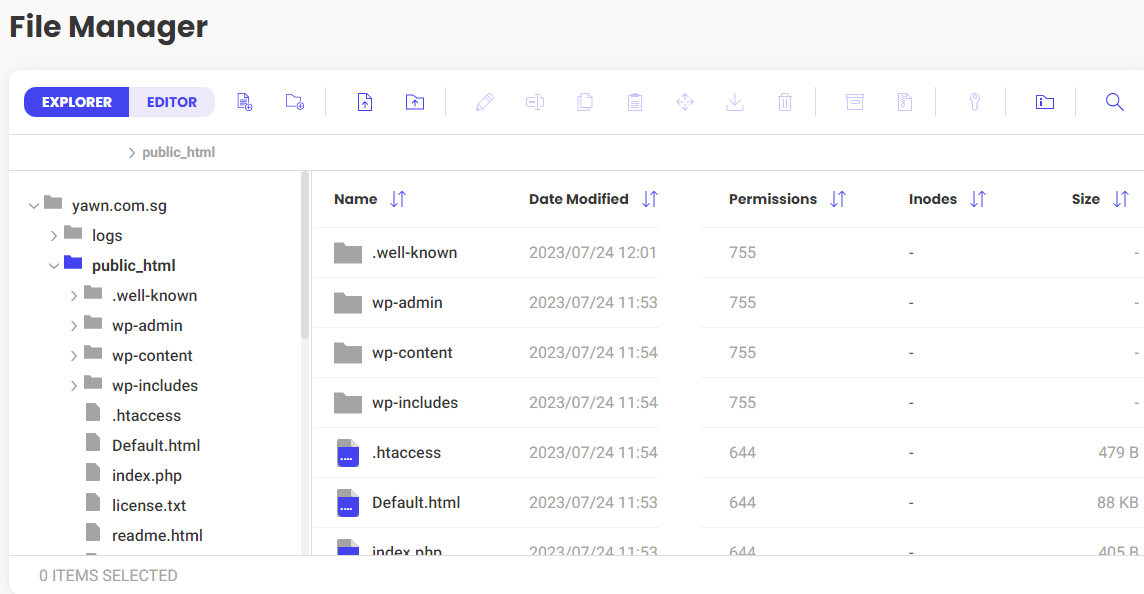Click the Extract zip file icon

(905, 102)
